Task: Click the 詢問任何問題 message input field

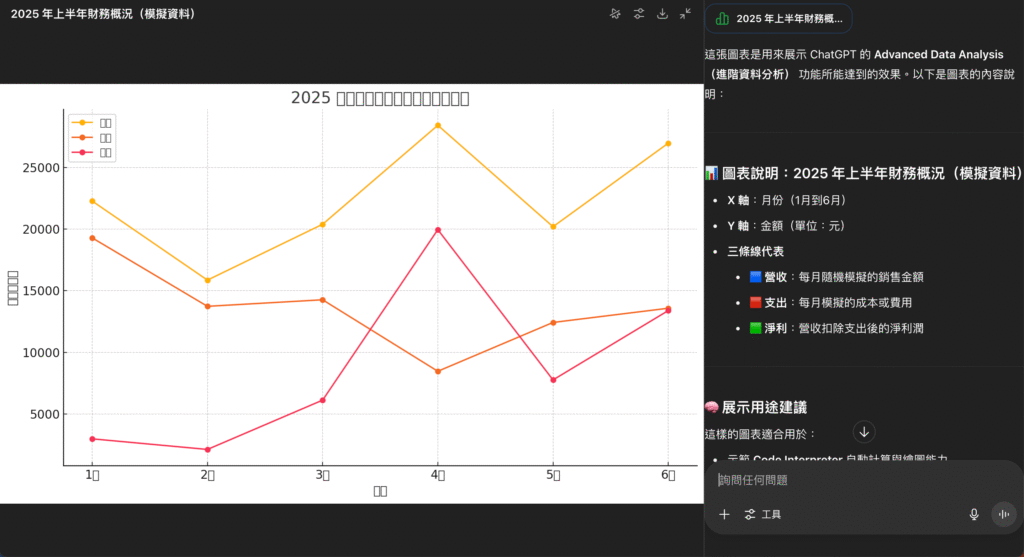Action: point(850,480)
